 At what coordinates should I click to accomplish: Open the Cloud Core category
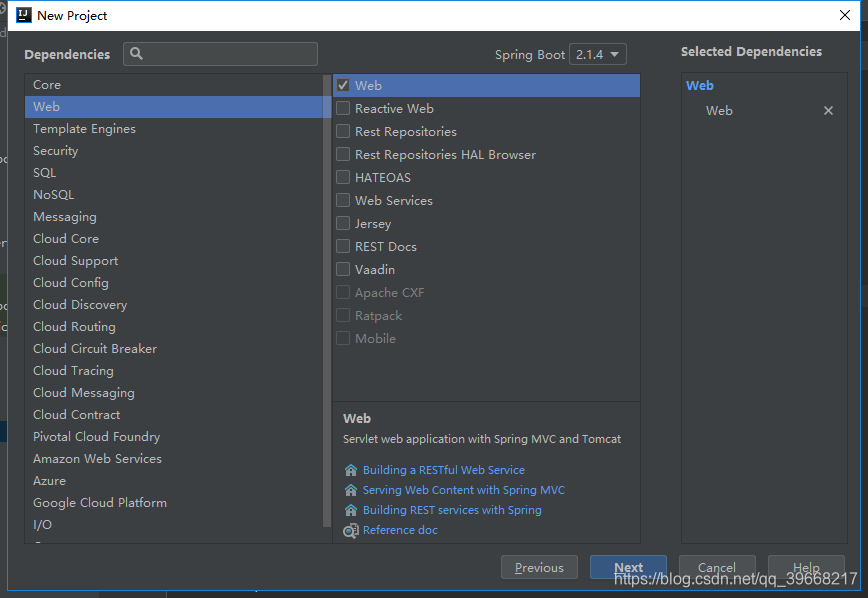174,239
